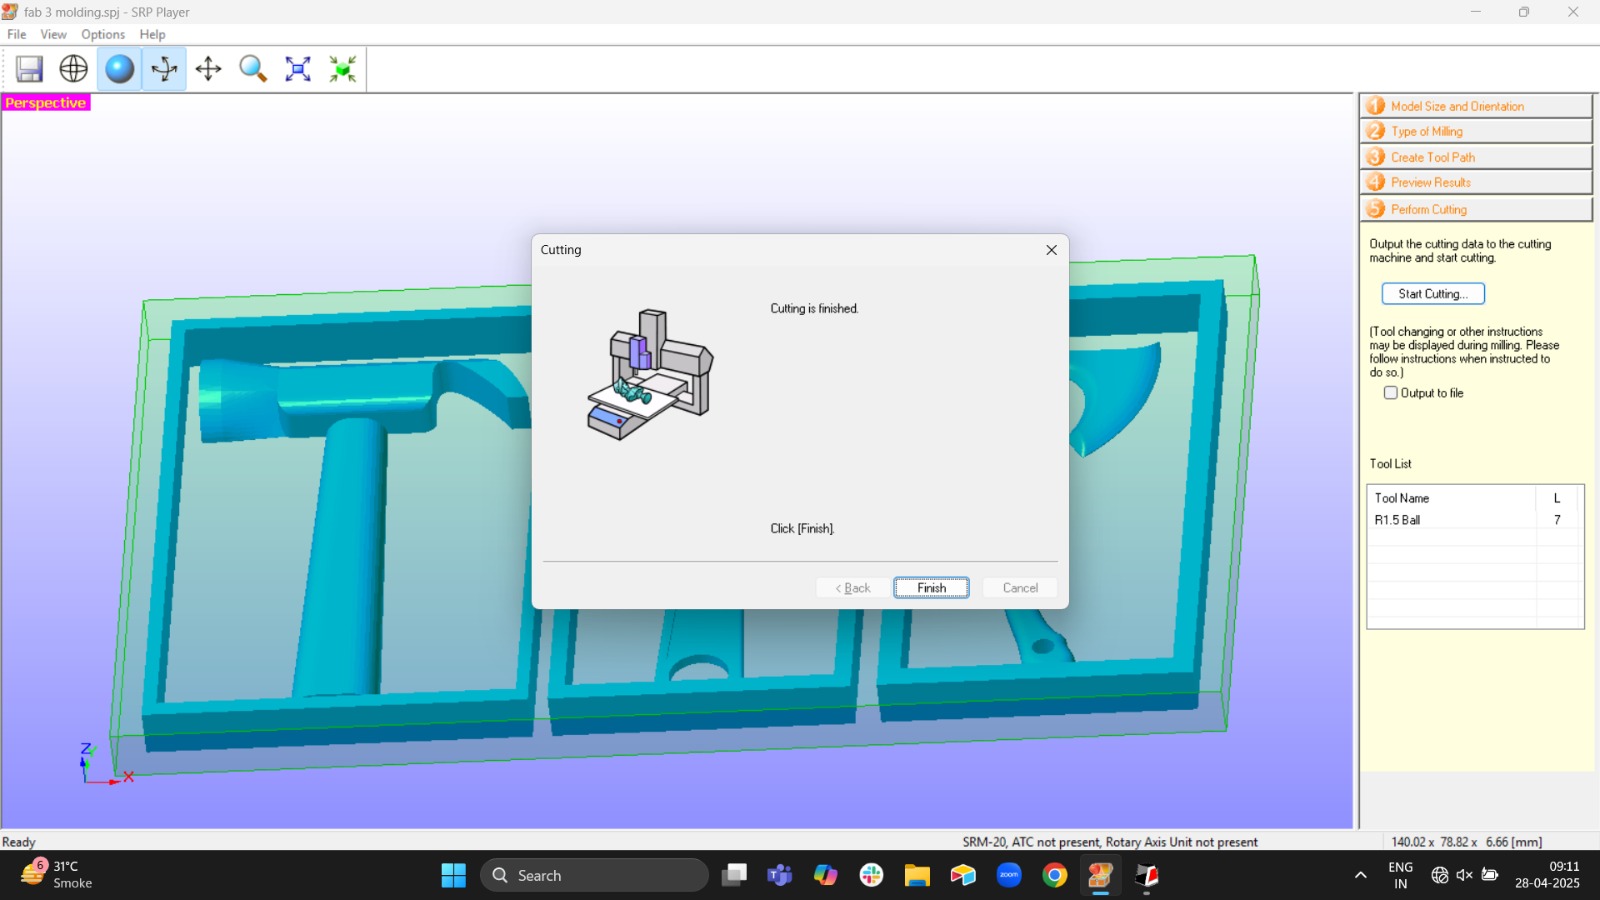Open the View menu
The image size is (1600, 900).
[x=53, y=34]
